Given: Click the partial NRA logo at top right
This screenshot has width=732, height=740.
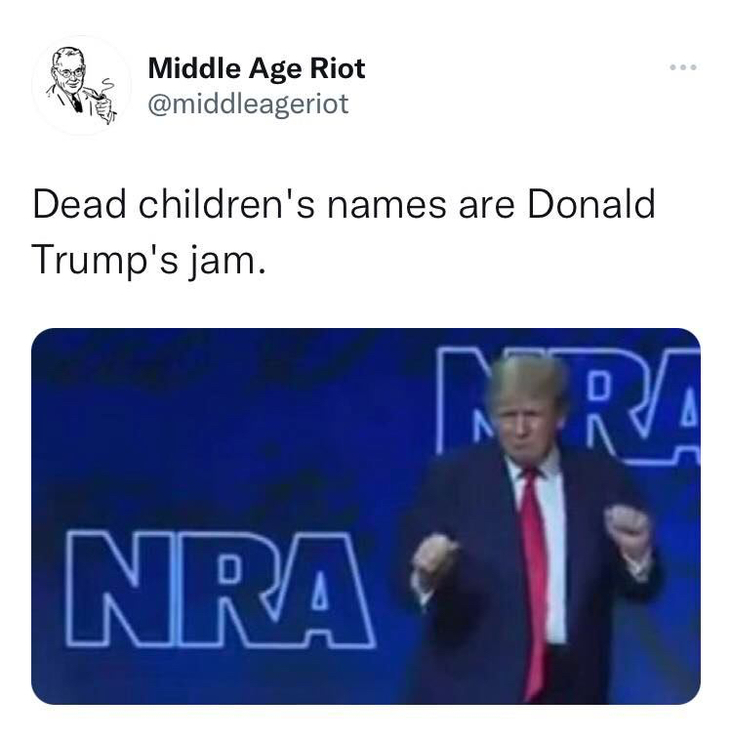Looking at the screenshot, I should pyautogui.click(x=568, y=406).
